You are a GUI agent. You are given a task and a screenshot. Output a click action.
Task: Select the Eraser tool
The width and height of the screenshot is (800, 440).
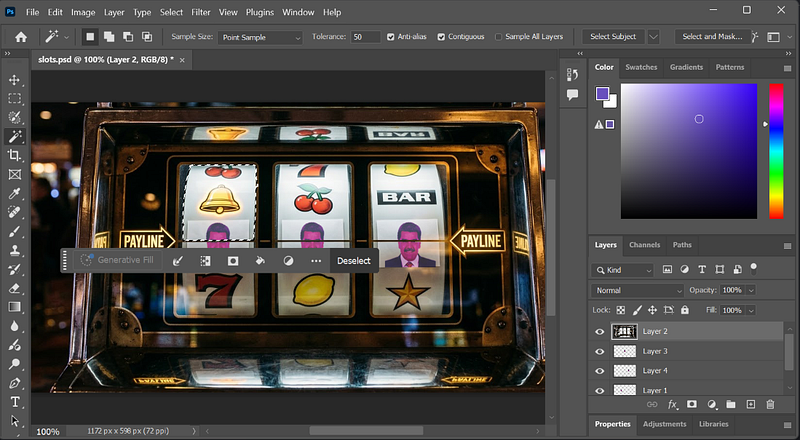pyautogui.click(x=14, y=288)
